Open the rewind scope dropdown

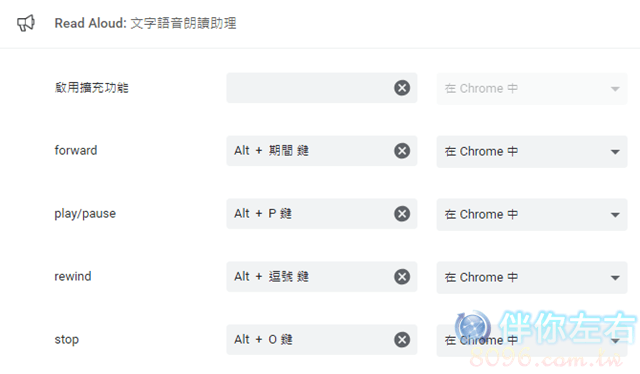point(532,277)
